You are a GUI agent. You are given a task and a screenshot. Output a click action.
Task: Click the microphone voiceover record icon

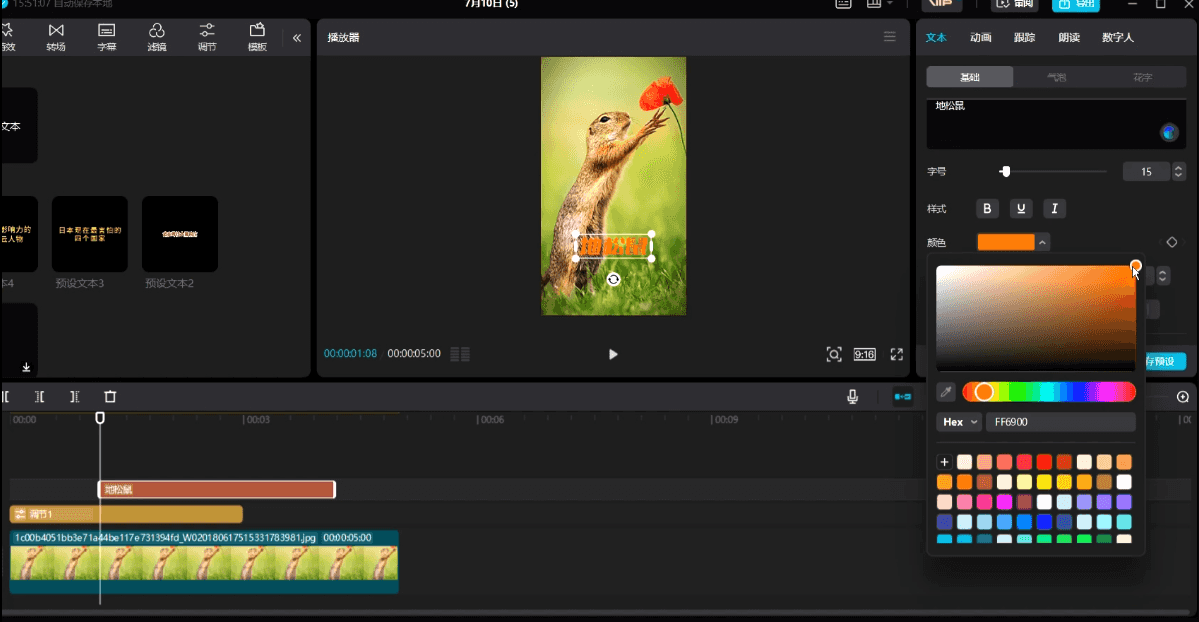[853, 396]
